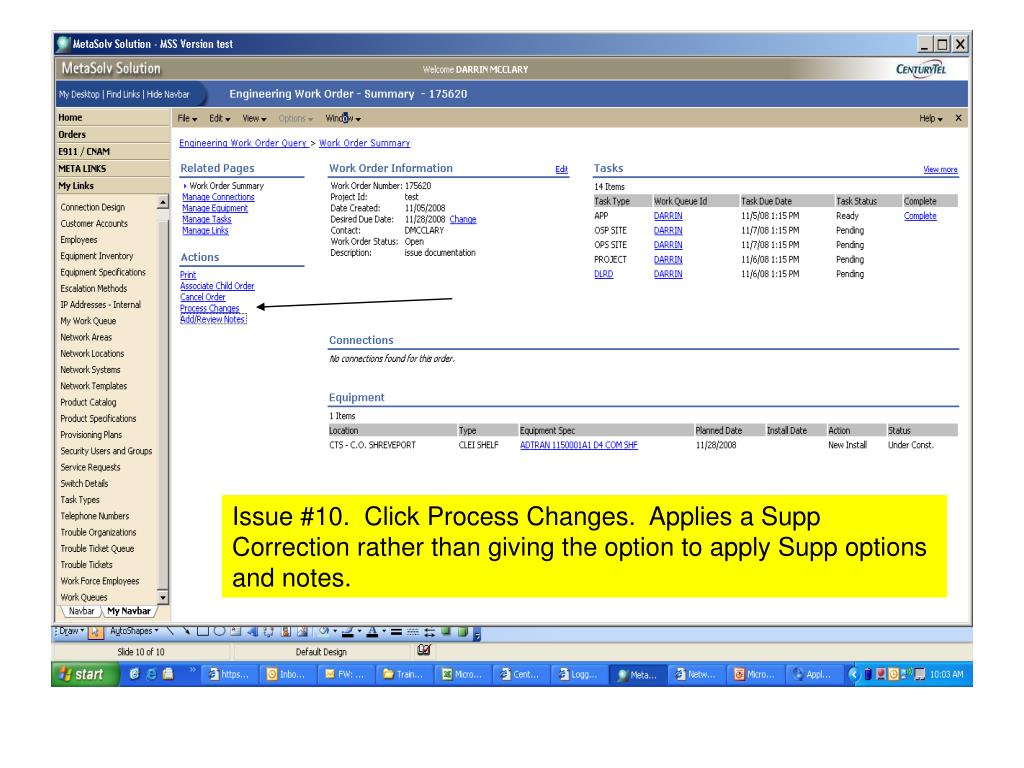Image resolution: width=1024 pixels, height=768 pixels.
Task: Open the ADTRAN equipment spec link
Action: [x=579, y=445]
